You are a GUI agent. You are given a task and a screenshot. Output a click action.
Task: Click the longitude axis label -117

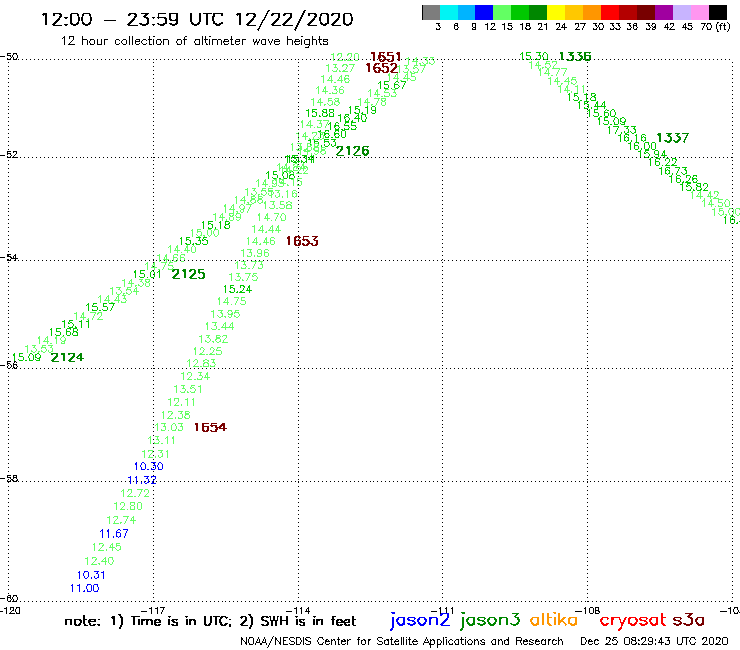(x=154, y=611)
